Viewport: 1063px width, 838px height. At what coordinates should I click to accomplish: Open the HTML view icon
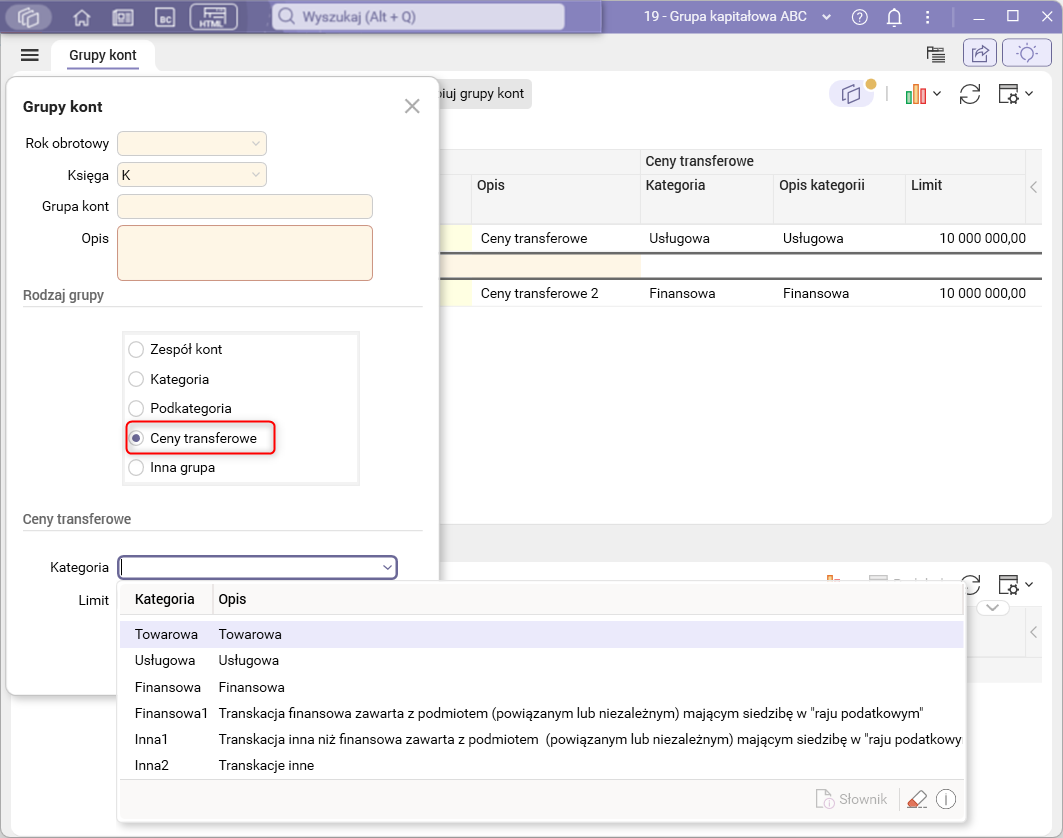(x=213, y=17)
